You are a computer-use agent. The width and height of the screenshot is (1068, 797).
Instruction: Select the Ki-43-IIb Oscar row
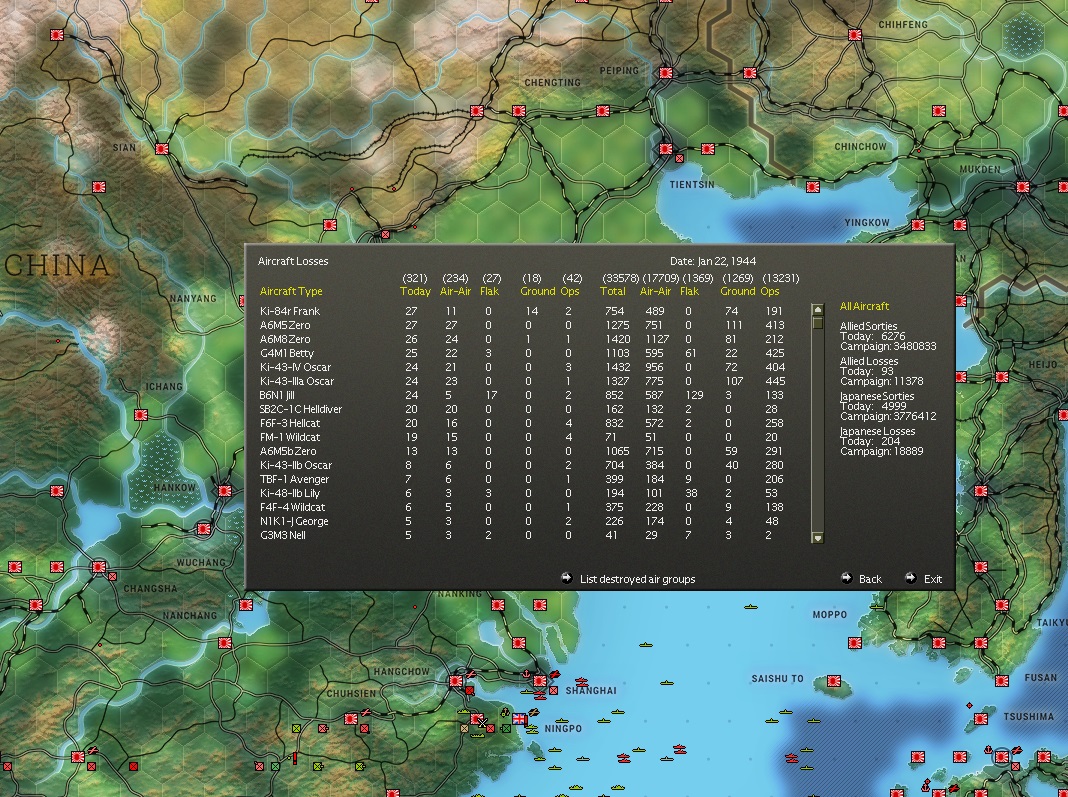click(522, 465)
